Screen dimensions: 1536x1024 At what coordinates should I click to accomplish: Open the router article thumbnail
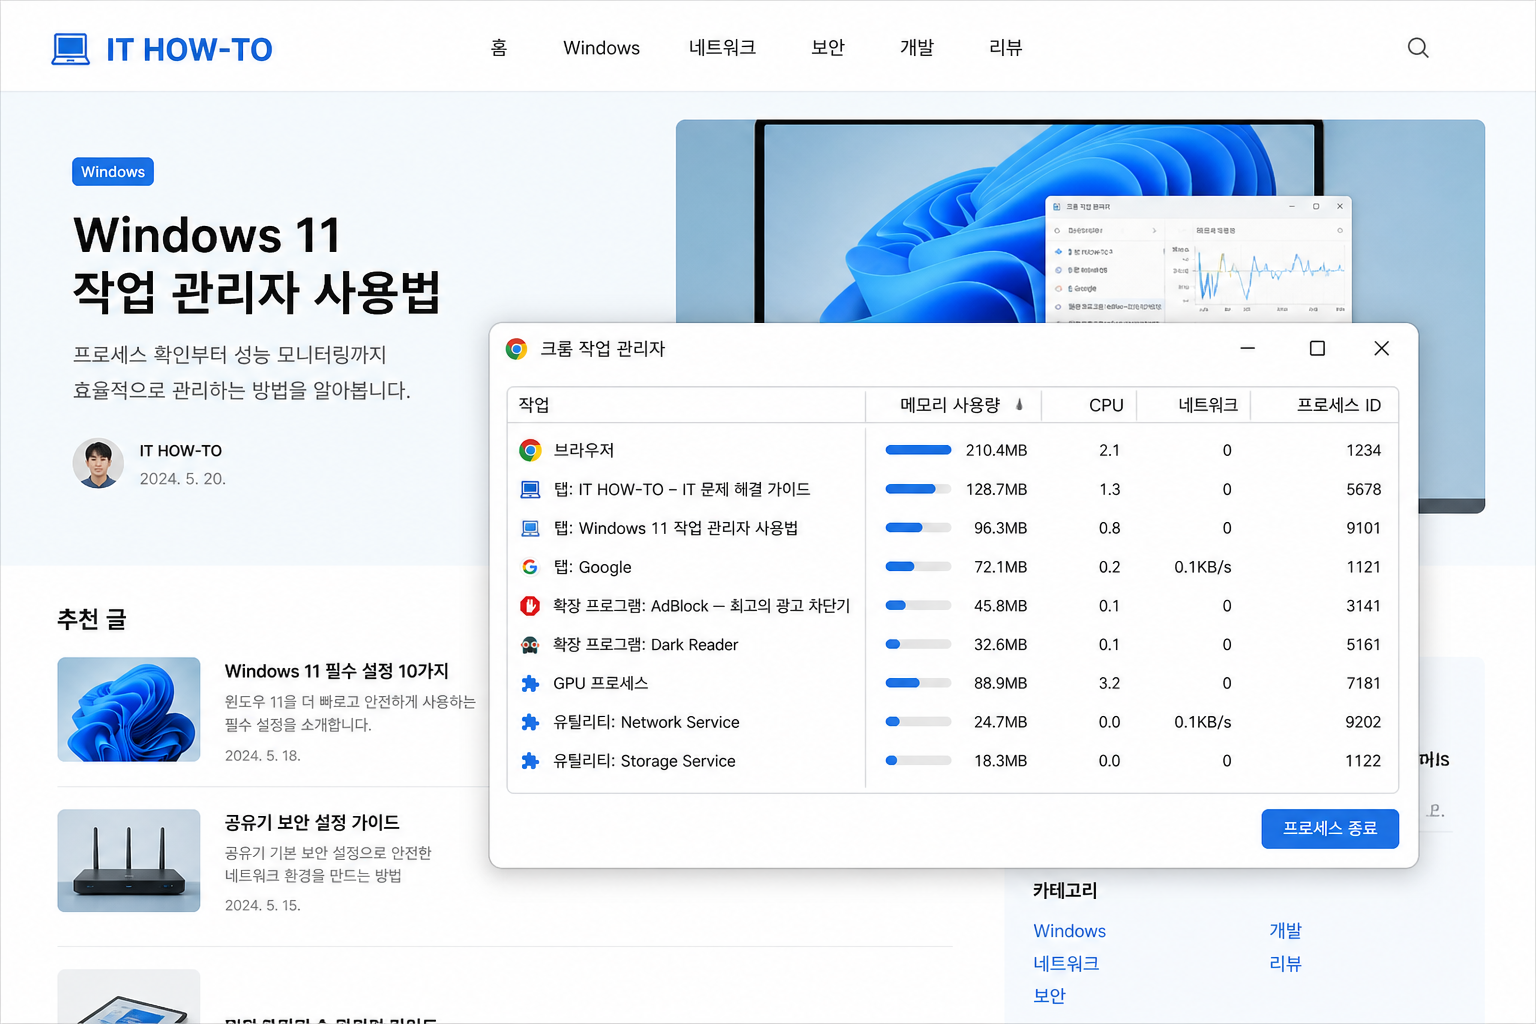click(x=129, y=860)
